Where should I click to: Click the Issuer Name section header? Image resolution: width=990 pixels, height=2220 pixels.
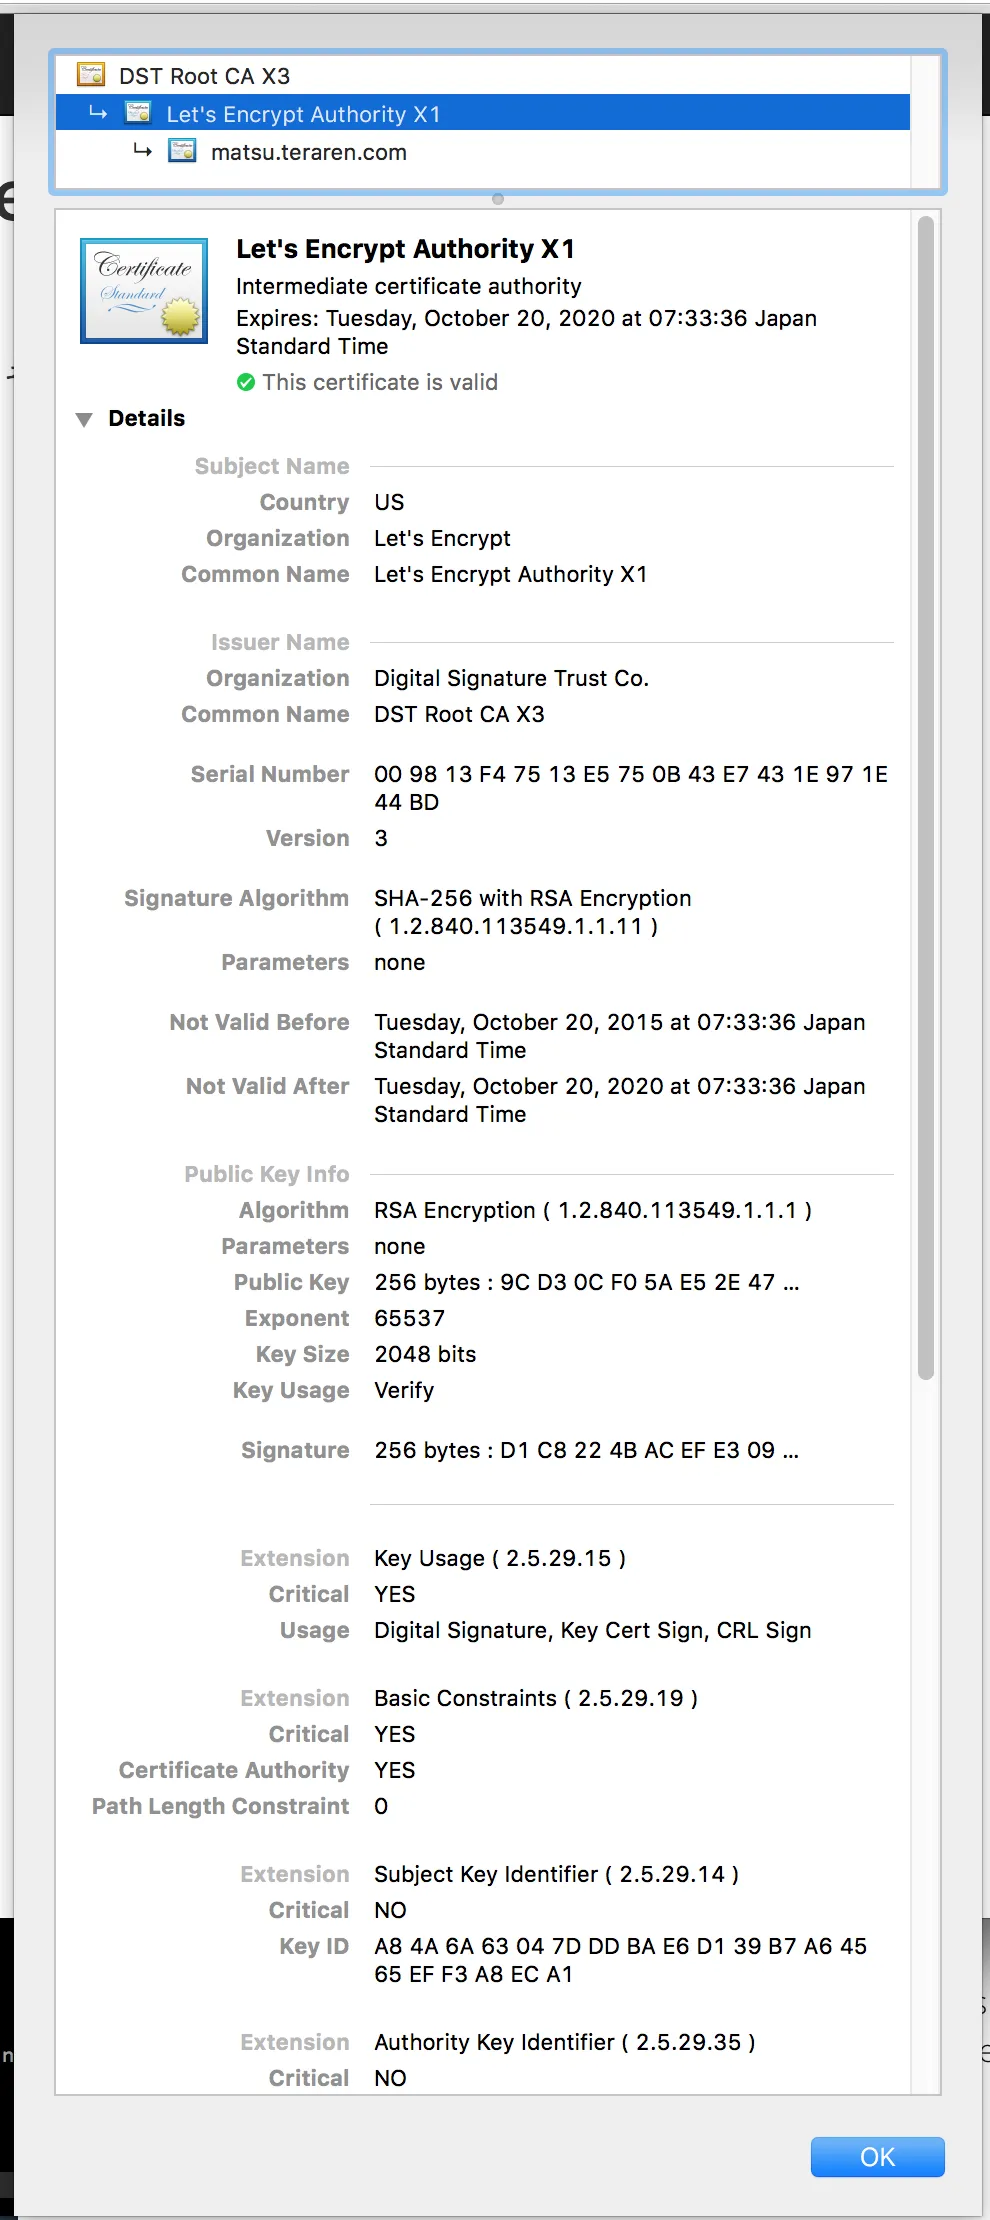(x=280, y=642)
